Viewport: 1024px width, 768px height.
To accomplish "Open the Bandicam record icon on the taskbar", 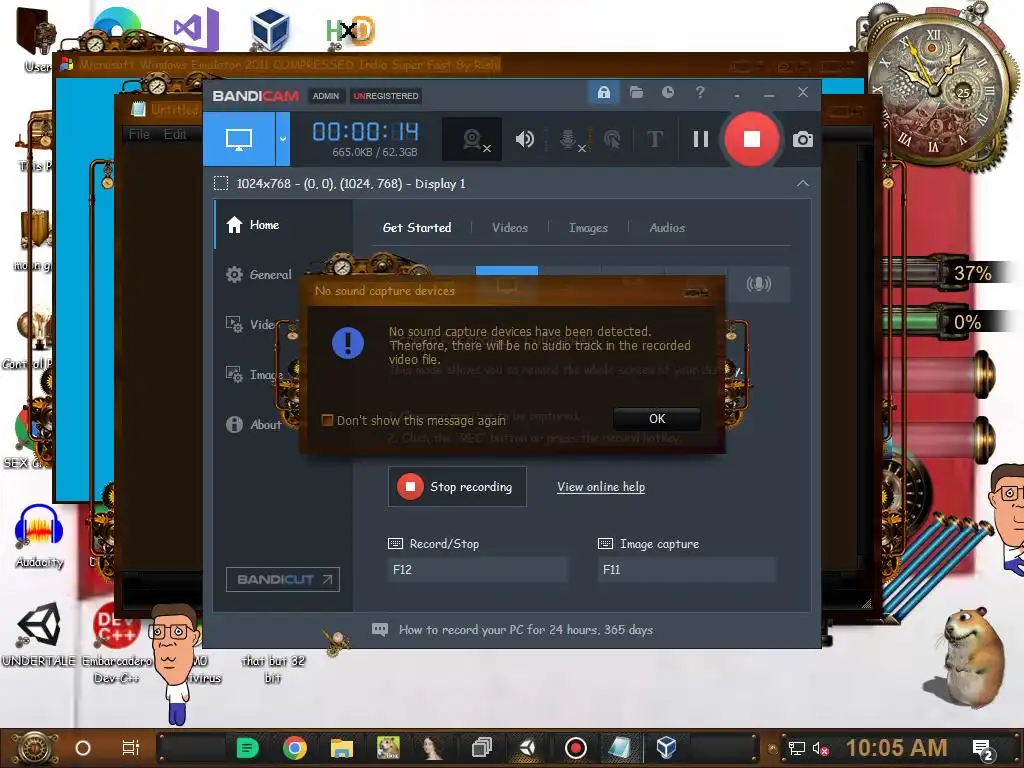I will [x=575, y=748].
